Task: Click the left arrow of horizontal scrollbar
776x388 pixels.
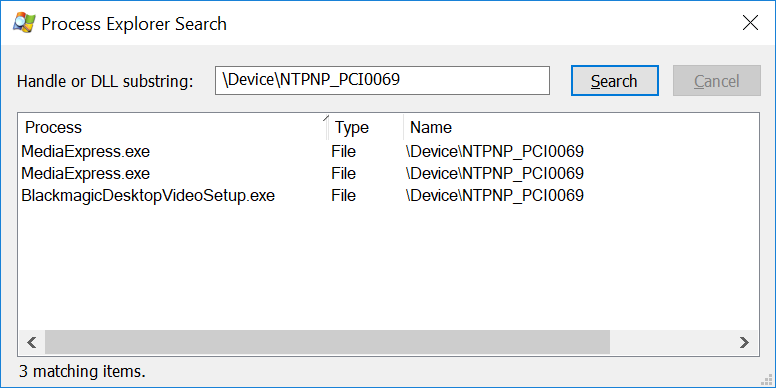Action: (32, 342)
